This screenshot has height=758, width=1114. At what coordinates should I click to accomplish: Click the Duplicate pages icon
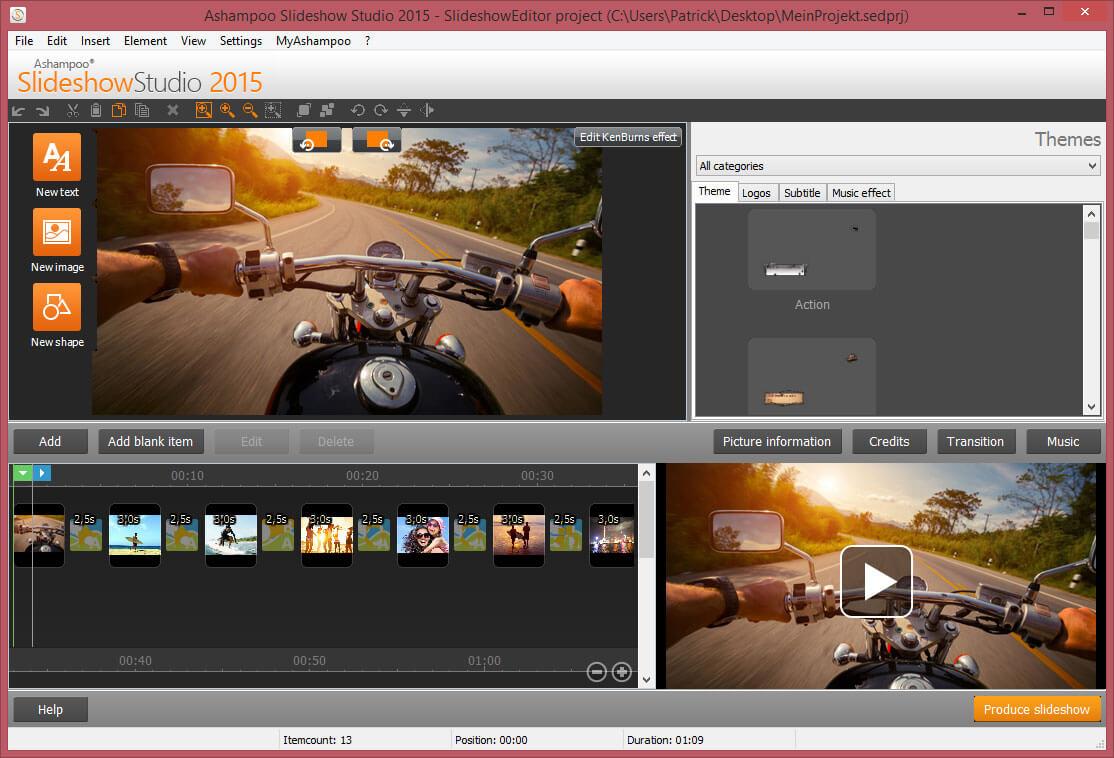[142, 110]
